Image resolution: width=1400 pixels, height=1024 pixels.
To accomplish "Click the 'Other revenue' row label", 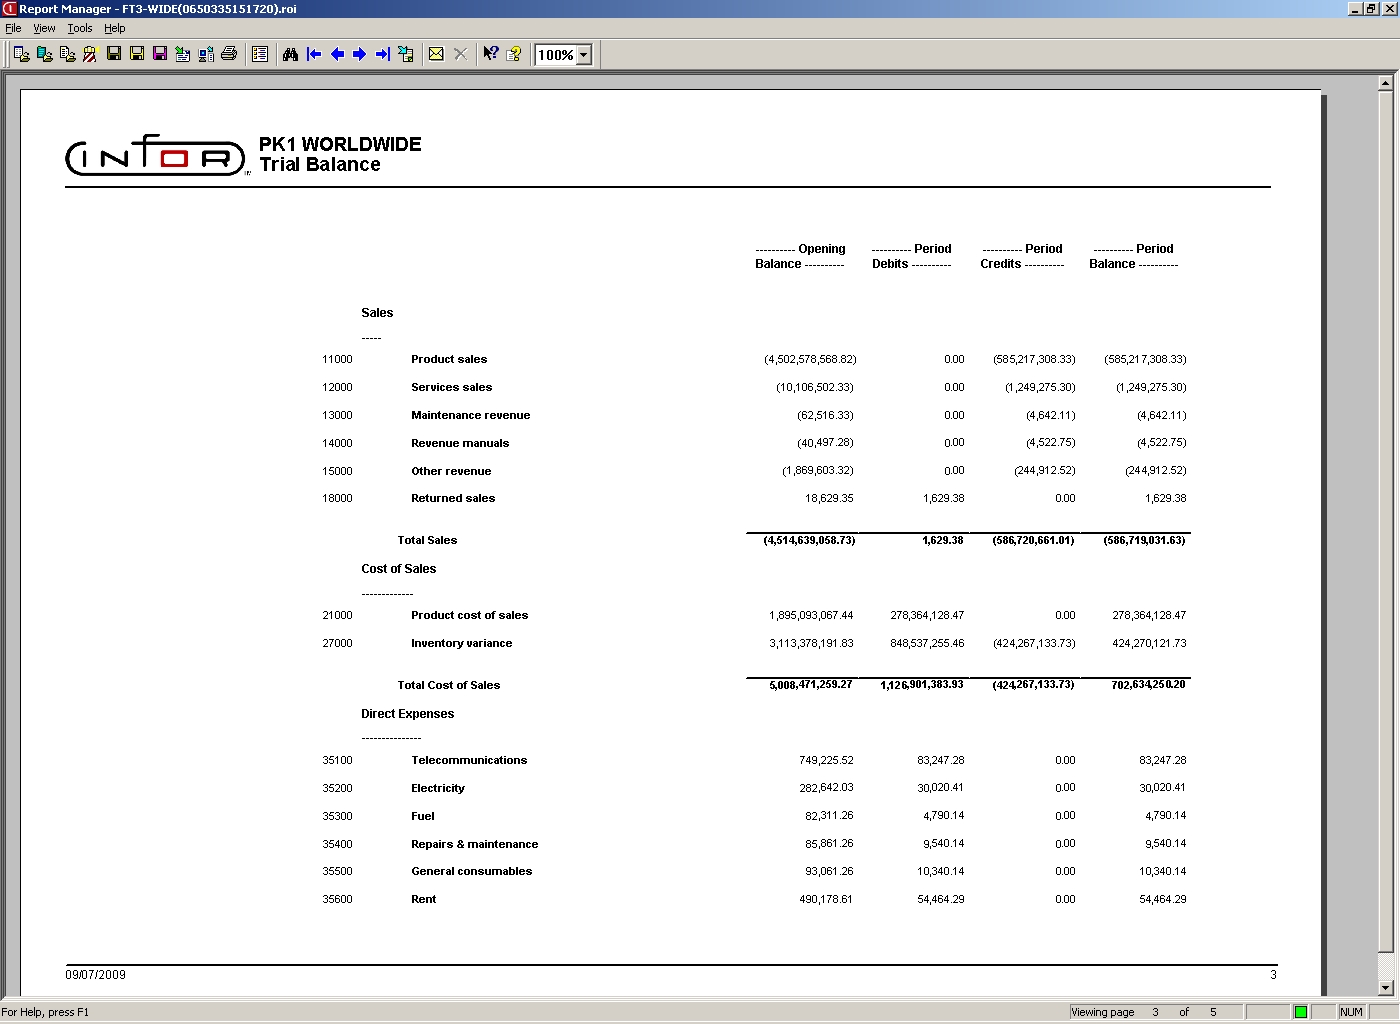I will [x=451, y=471].
